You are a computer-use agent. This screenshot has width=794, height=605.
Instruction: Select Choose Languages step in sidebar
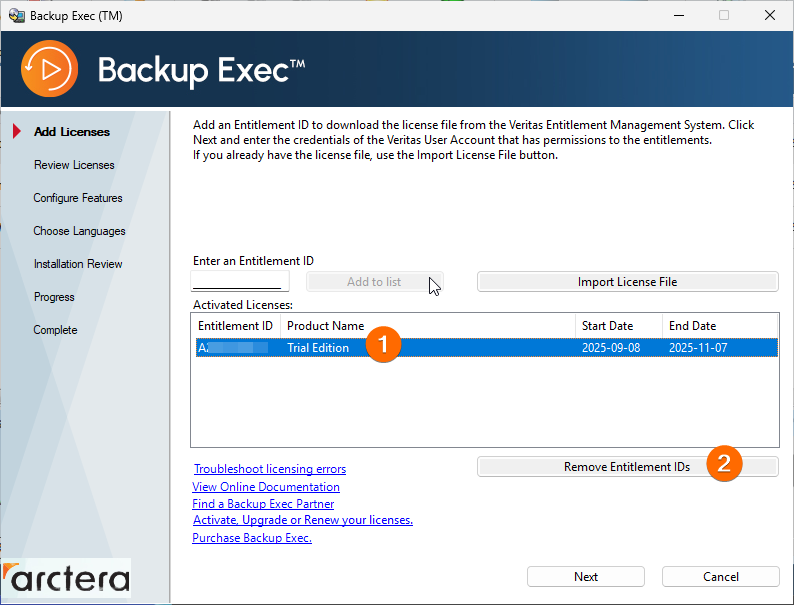click(80, 231)
